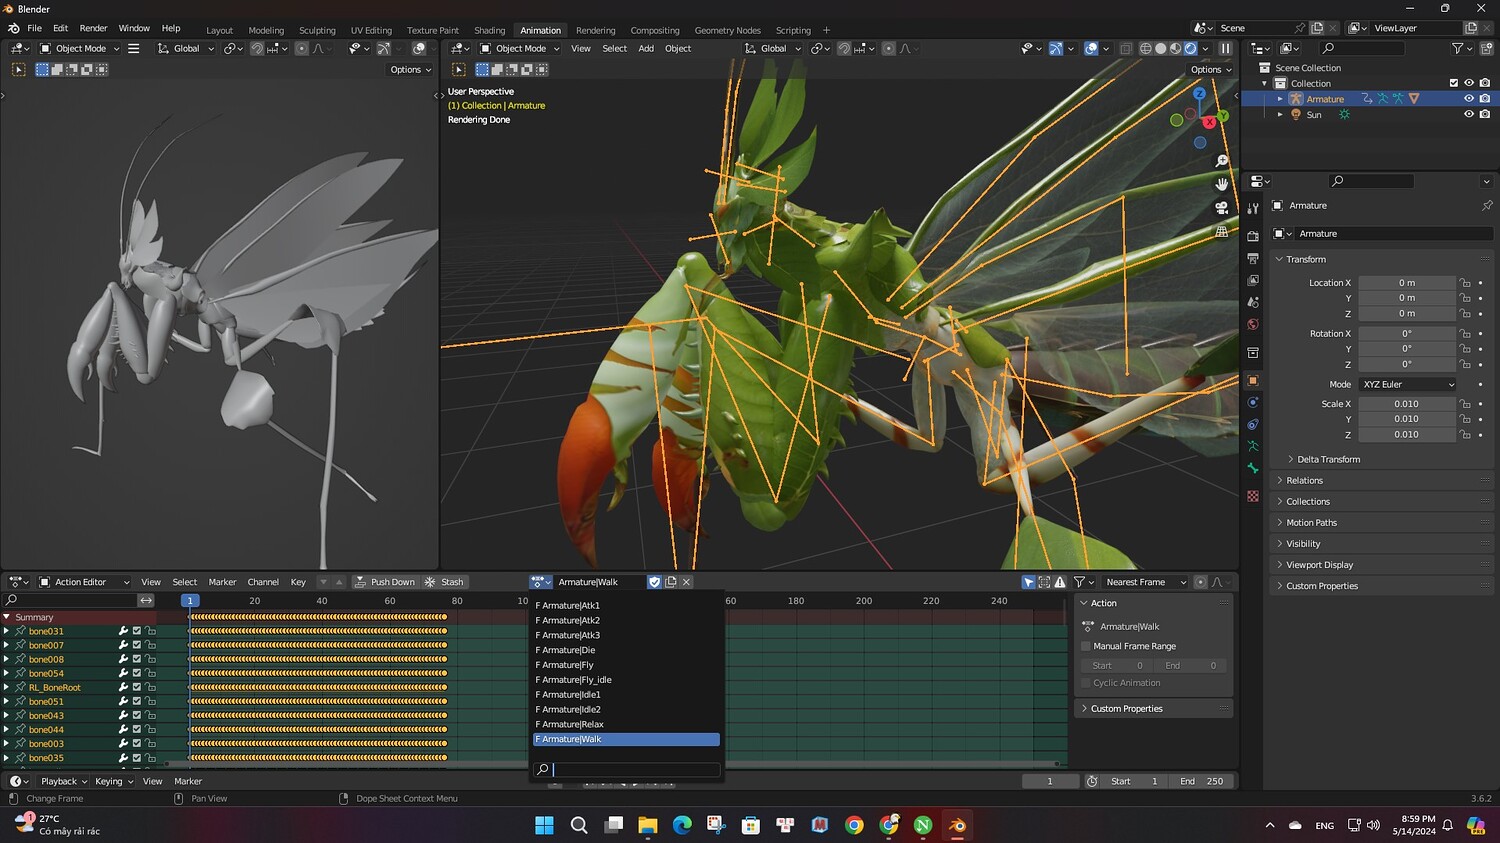This screenshot has height=843, width=1500.
Task: Toggle perspective/orthographic grid icon
Action: click(1221, 232)
